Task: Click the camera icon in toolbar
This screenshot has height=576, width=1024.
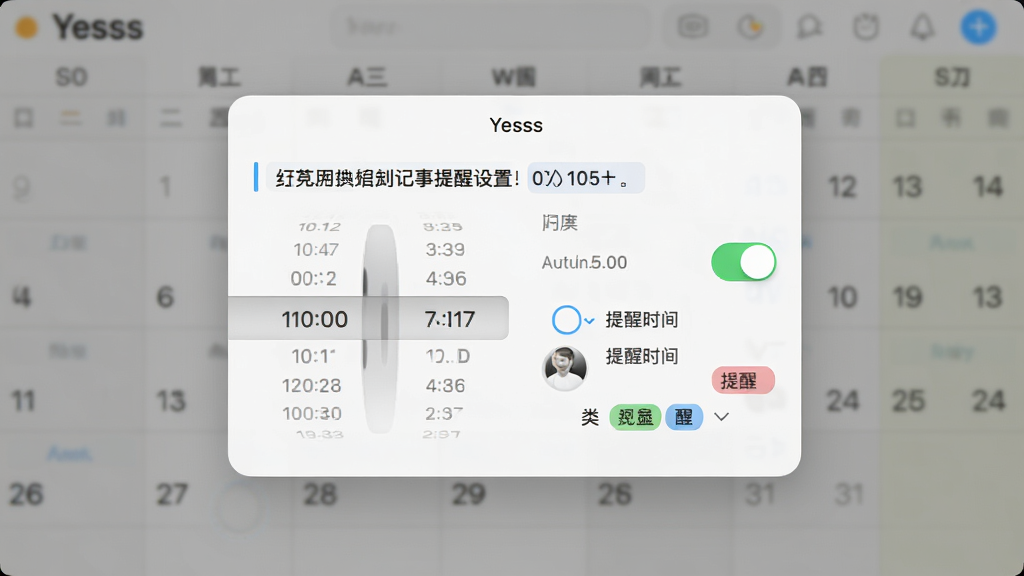Action: click(x=693, y=27)
